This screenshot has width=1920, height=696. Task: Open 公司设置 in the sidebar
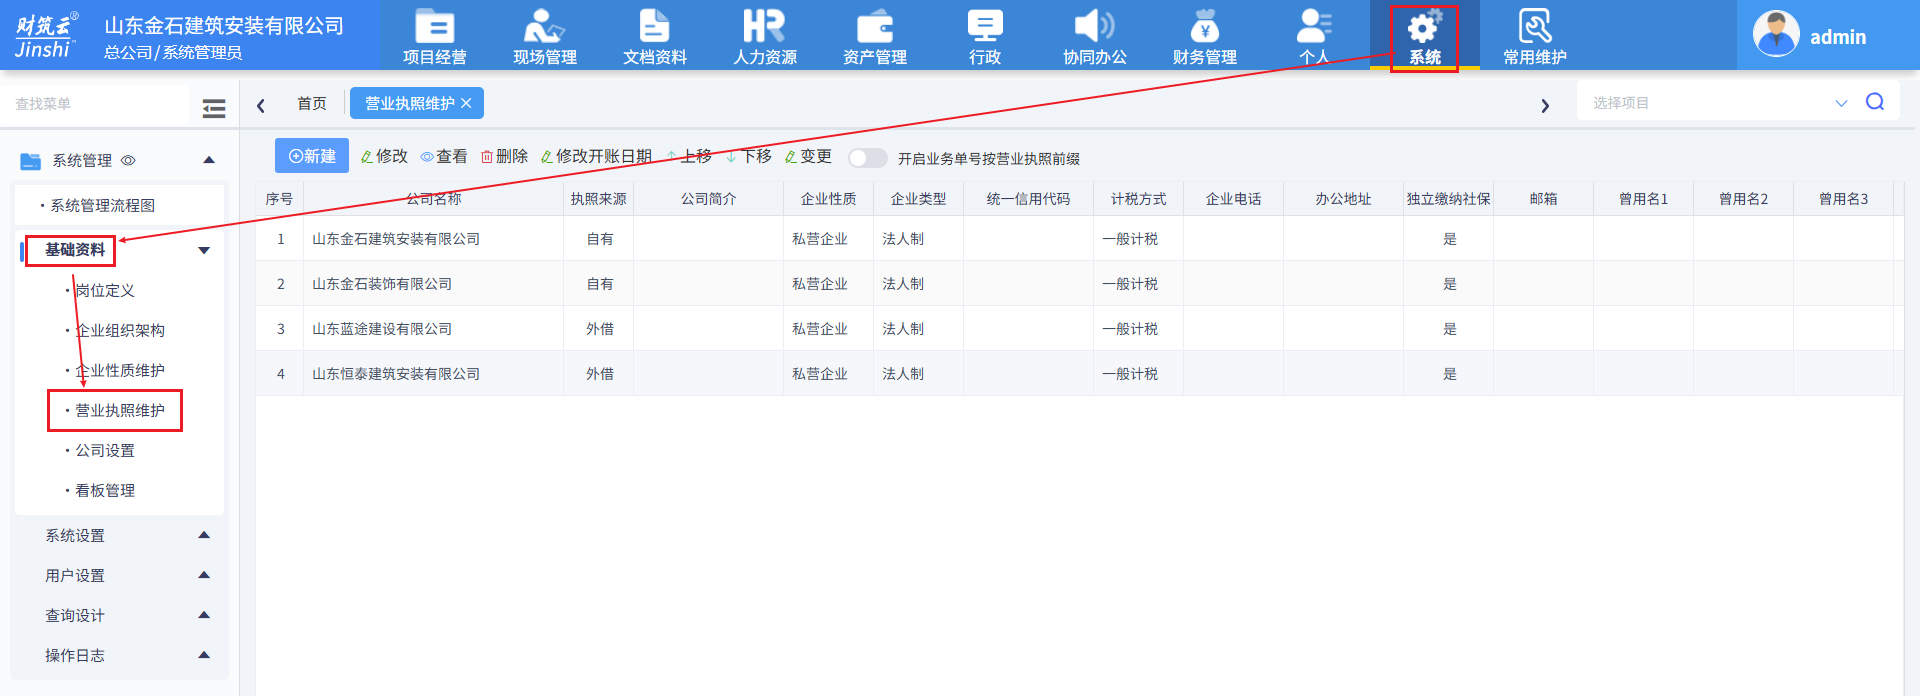coord(105,450)
